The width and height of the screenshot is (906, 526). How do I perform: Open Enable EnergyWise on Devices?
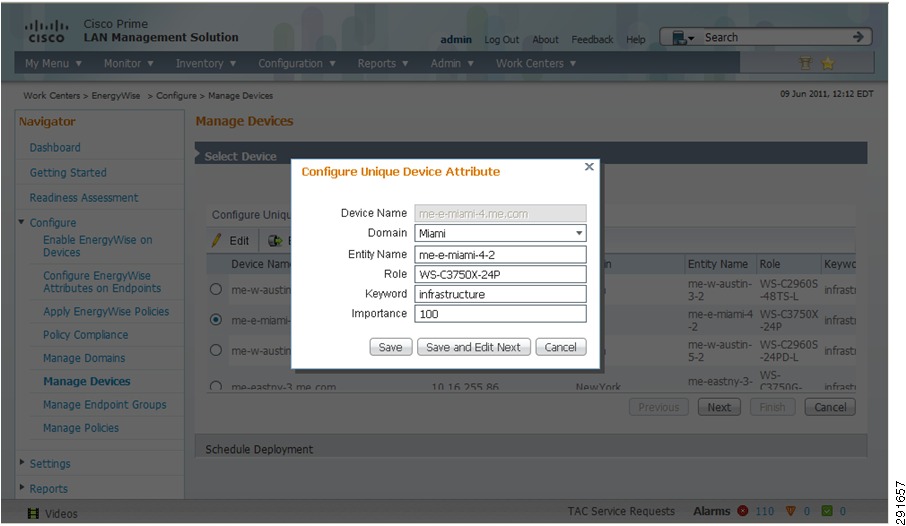(x=98, y=246)
